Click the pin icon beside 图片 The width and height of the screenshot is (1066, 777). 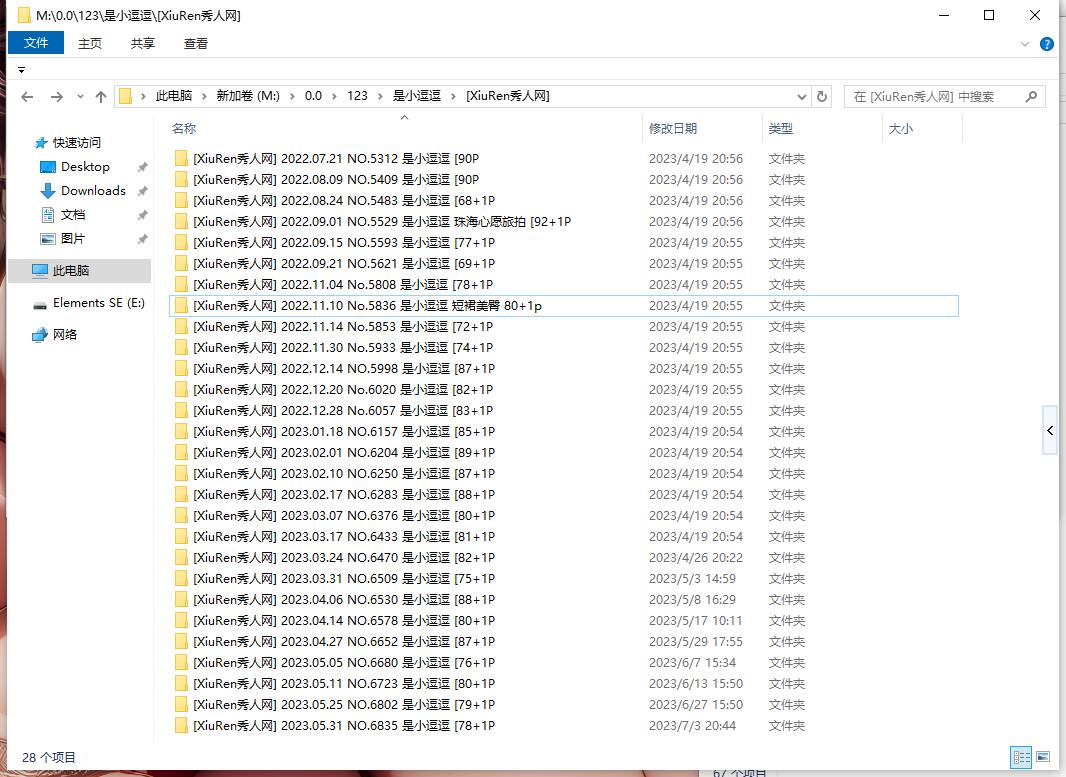pos(142,239)
